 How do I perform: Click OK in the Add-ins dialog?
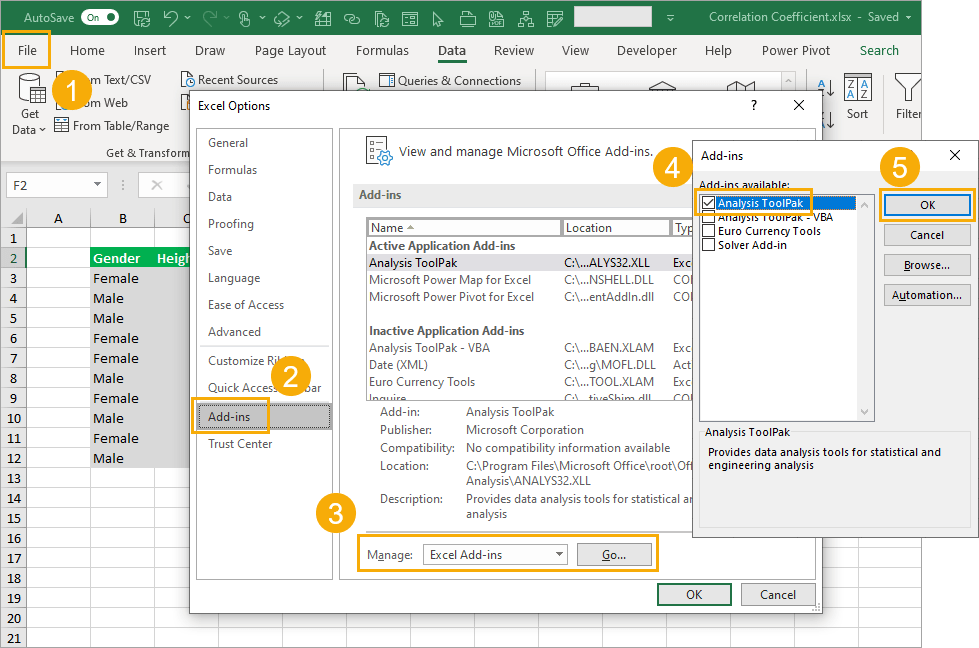point(927,205)
